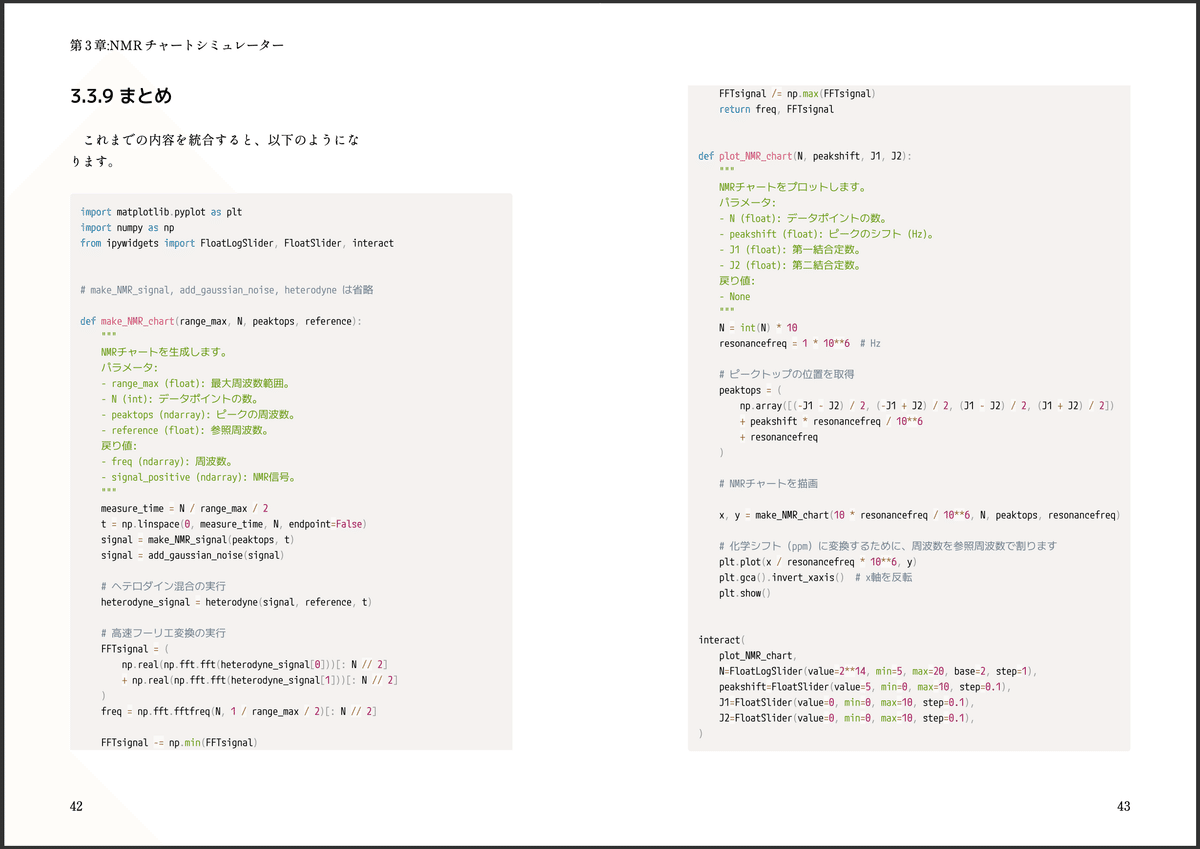Viewport: 1200px width, 849px height.
Task: Click the comment '# 高速フーリエ変換の実行'
Action: tap(163, 633)
